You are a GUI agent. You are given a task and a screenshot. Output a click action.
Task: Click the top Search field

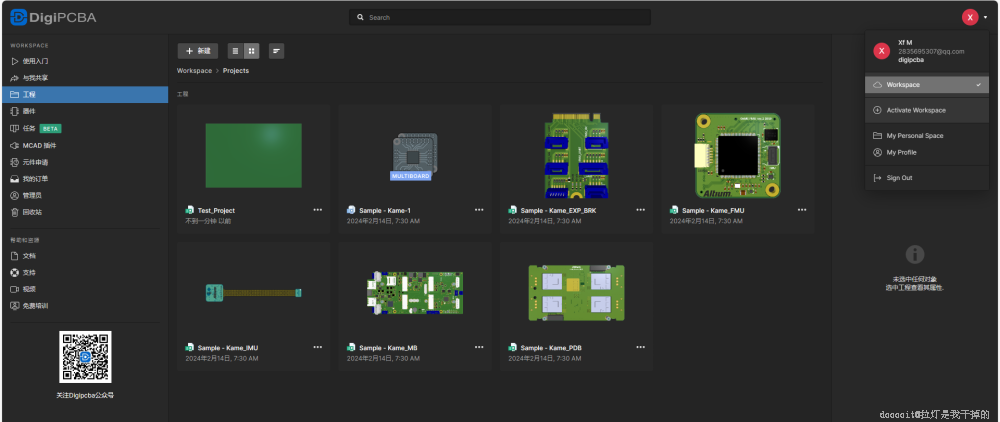pos(500,17)
